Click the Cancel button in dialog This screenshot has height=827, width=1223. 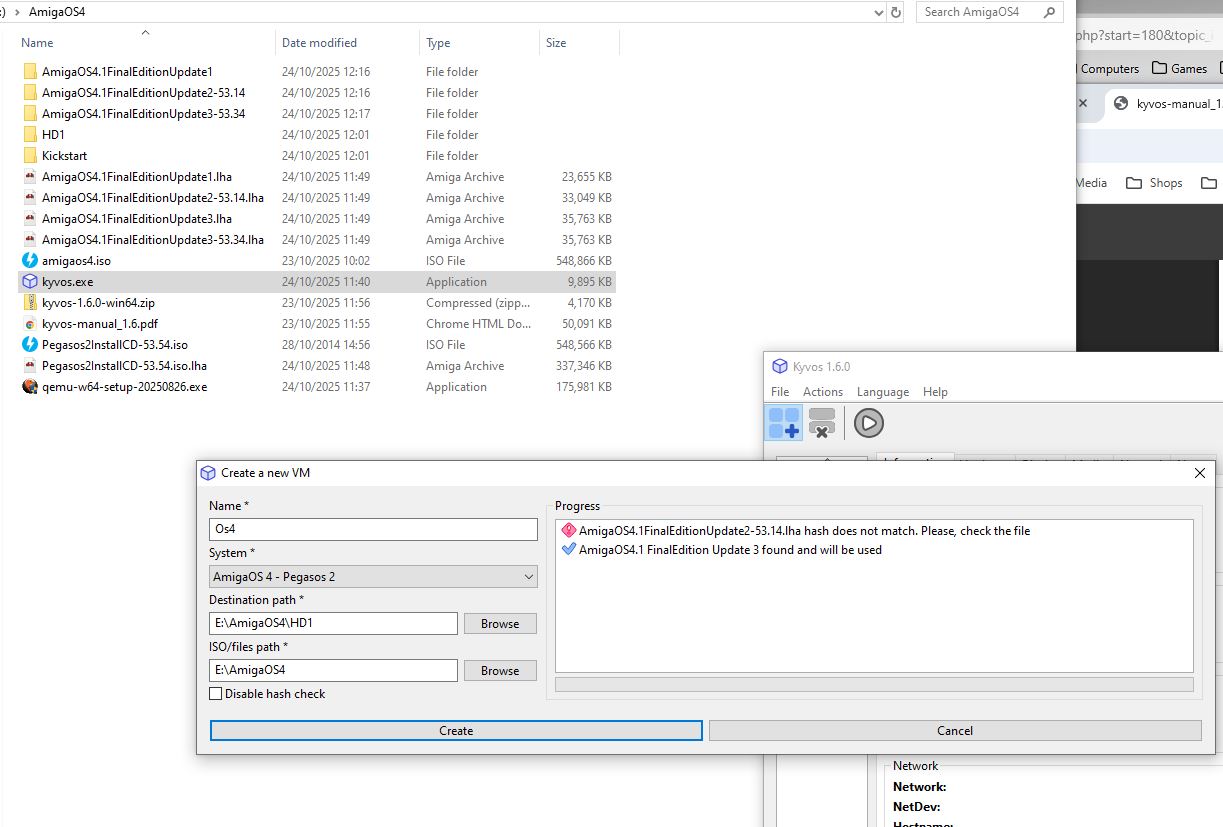click(954, 731)
